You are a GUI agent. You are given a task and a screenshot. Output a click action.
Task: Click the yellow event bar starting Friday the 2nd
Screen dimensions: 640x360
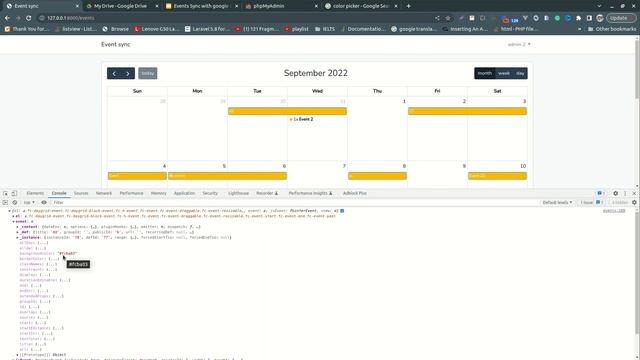[467, 111]
